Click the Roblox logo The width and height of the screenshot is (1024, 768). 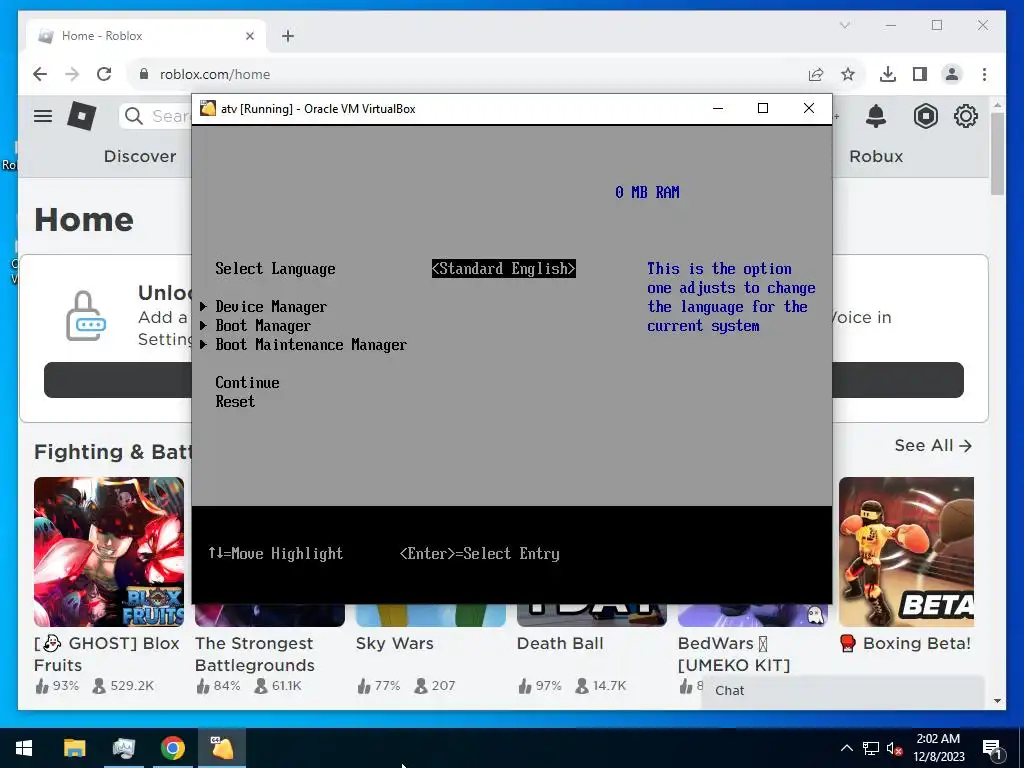82,116
